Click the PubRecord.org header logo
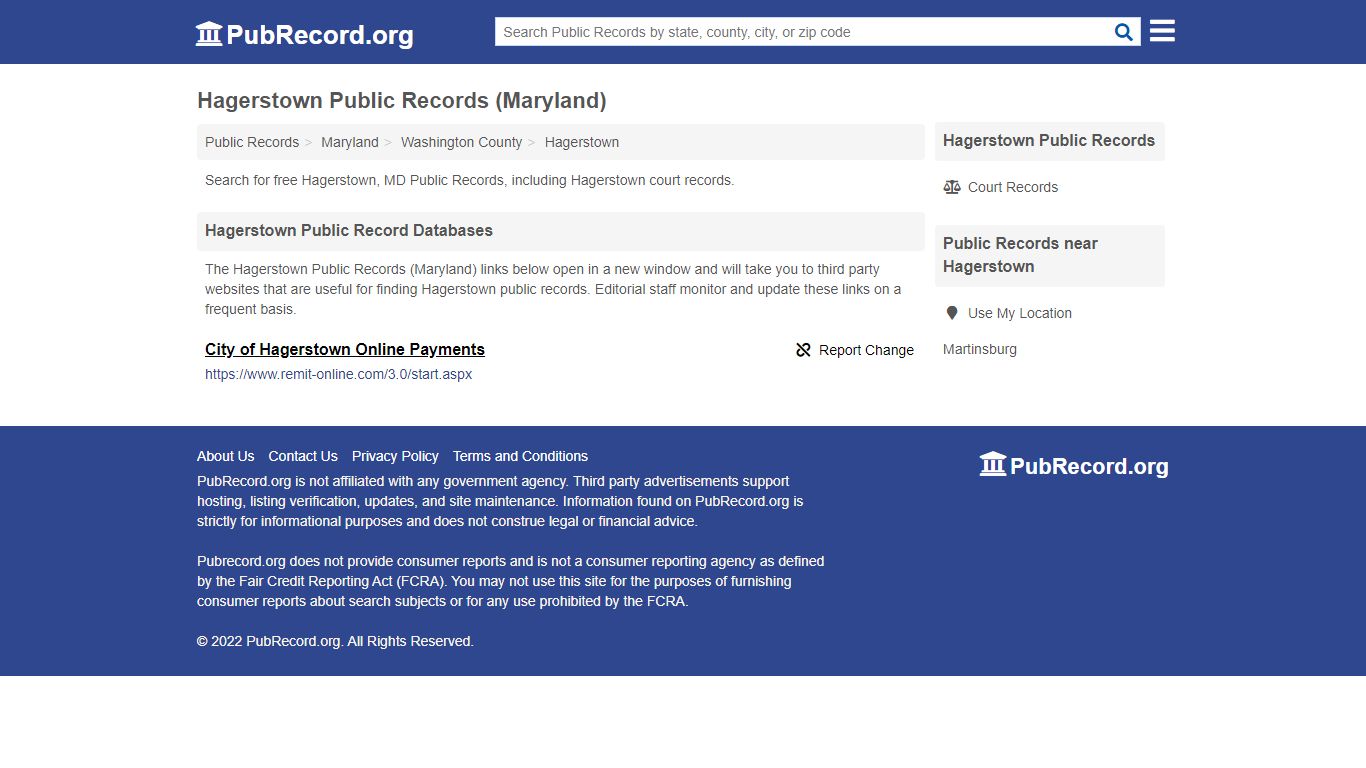Viewport: 1366px width, 768px height. coord(304,34)
